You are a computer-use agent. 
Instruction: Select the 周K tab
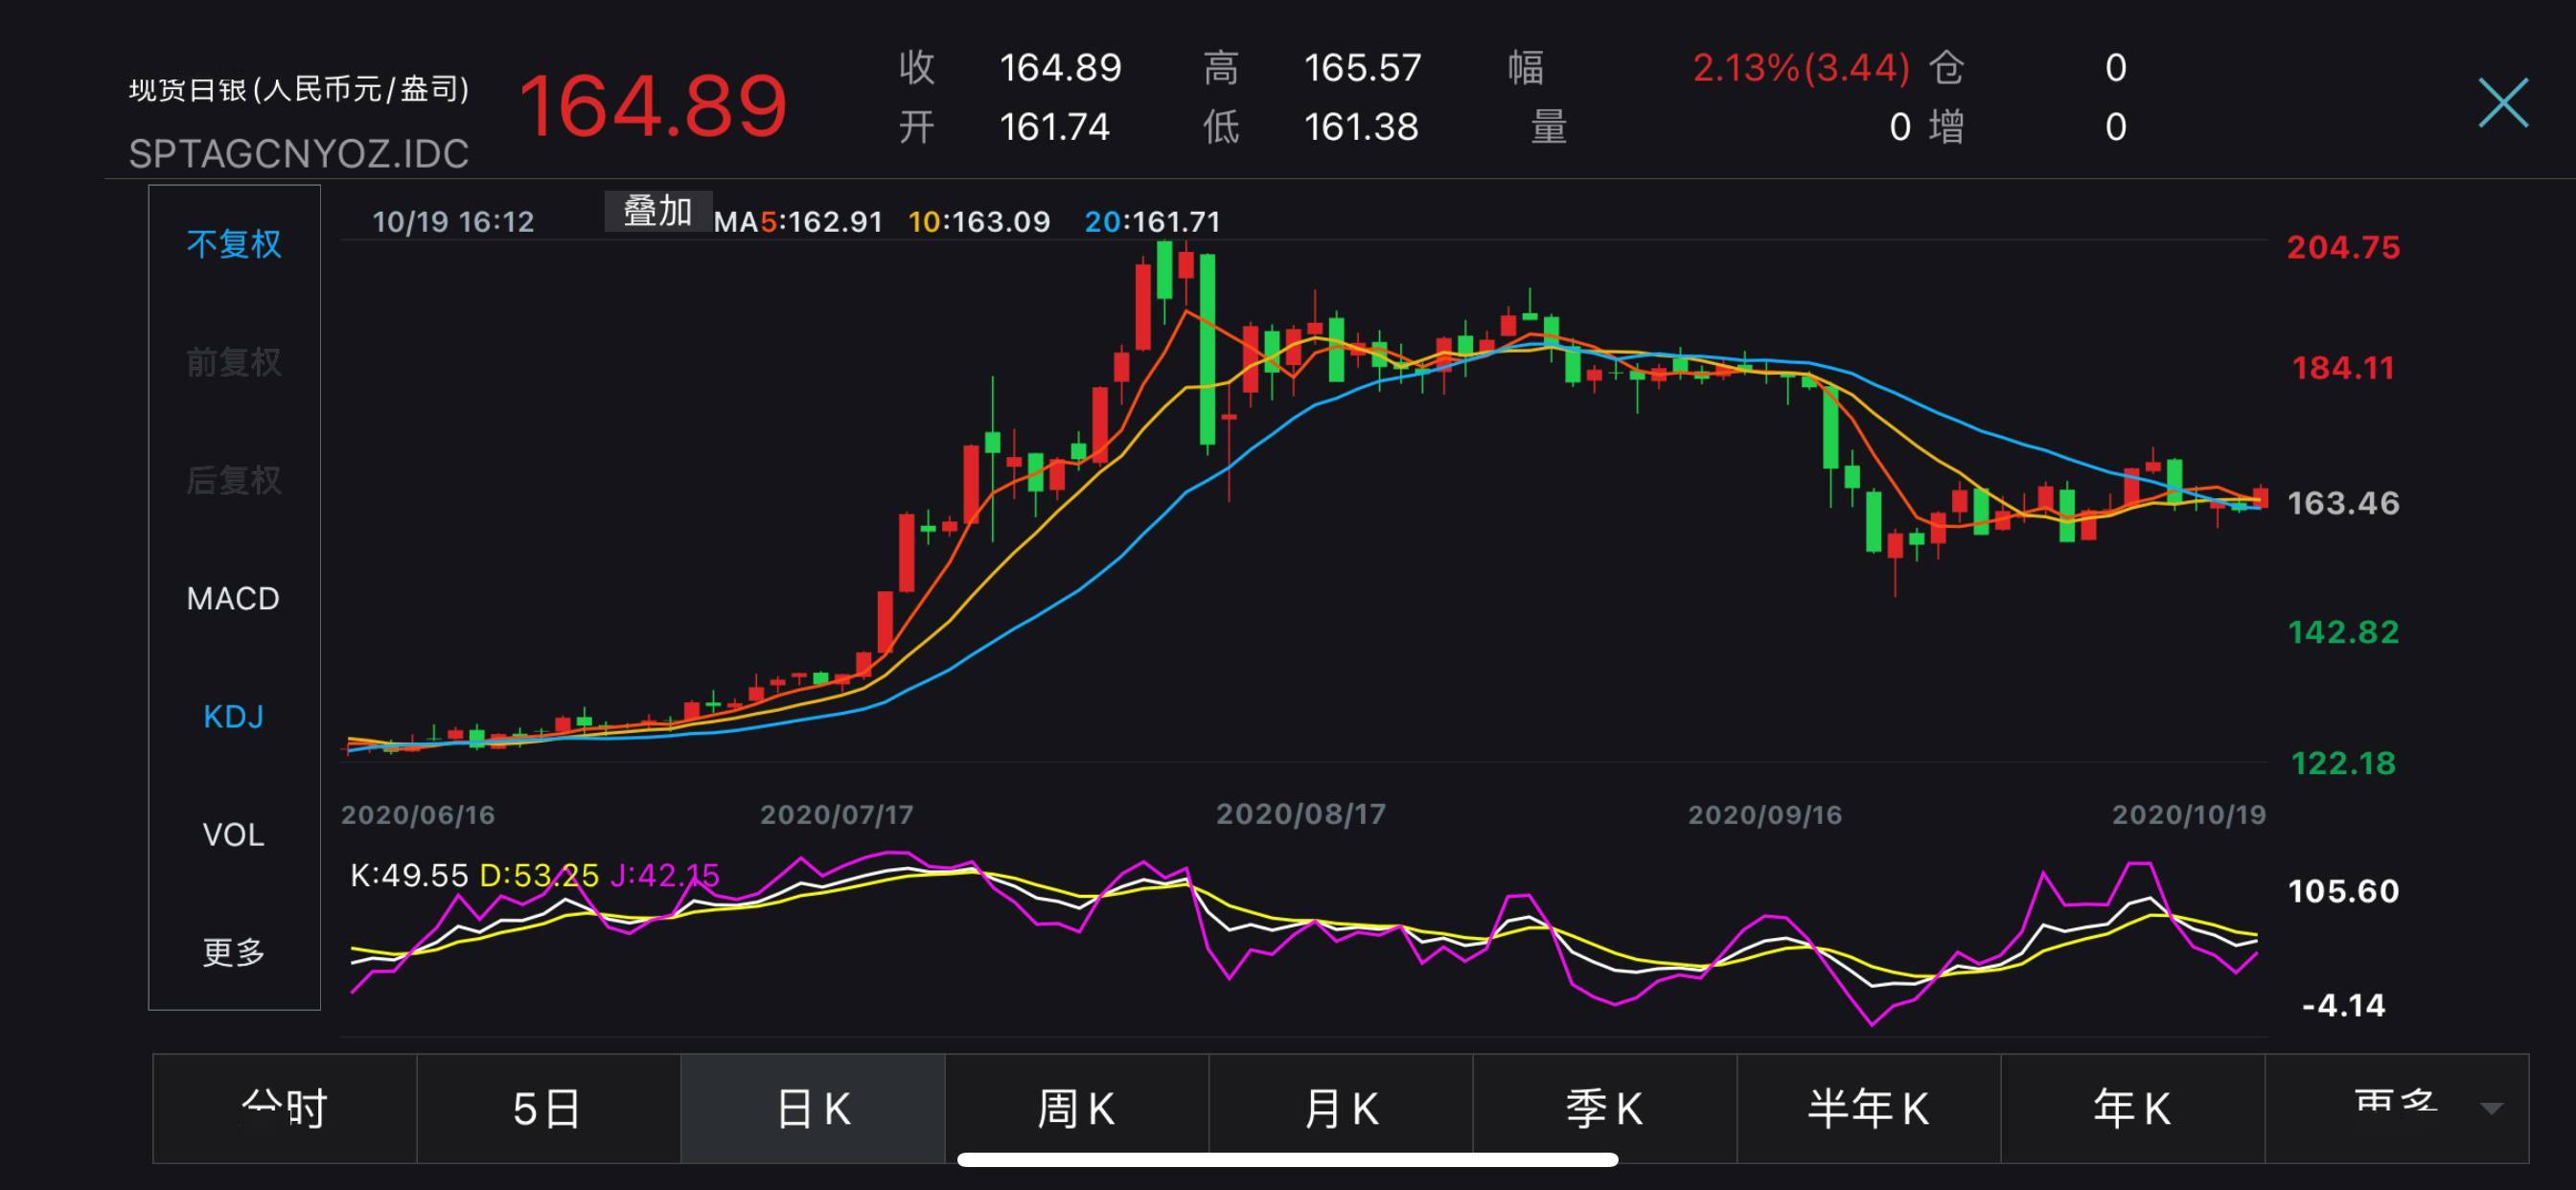point(1077,1108)
